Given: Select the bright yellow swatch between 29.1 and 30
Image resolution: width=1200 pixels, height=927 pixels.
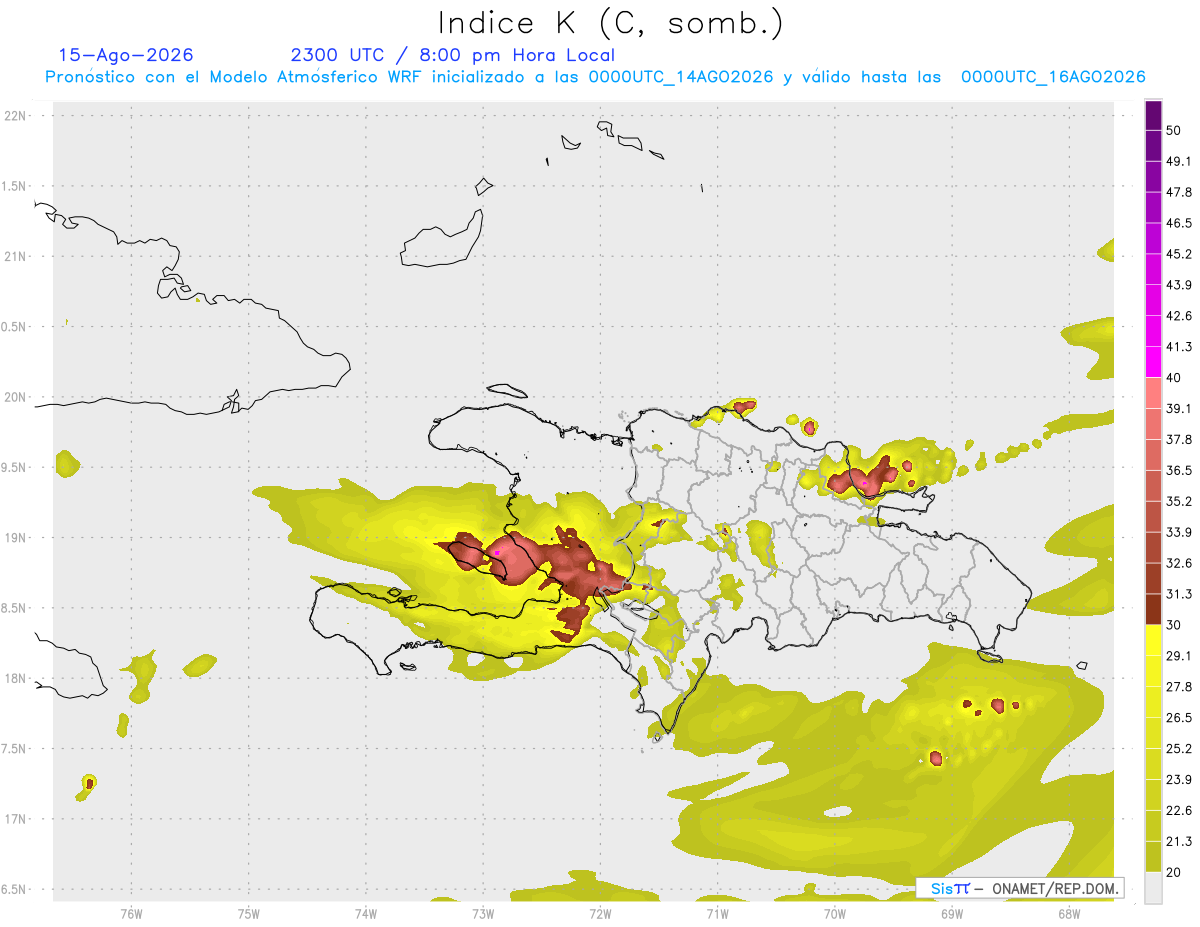Looking at the screenshot, I should pyautogui.click(x=1153, y=640).
